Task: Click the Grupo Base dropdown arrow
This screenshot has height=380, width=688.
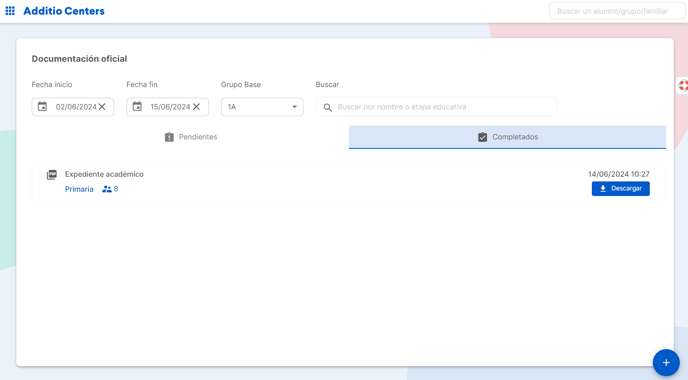Action: pos(294,107)
